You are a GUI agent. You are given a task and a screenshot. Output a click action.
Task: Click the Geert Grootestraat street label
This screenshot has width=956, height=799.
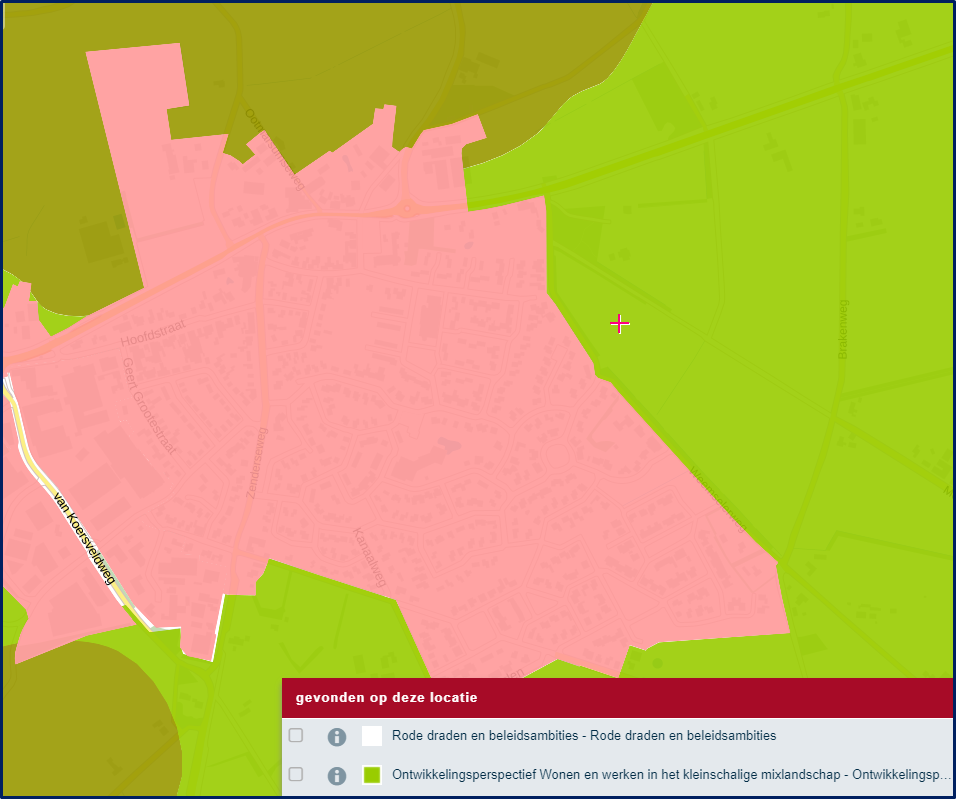pyautogui.click(x=154, y=408)
